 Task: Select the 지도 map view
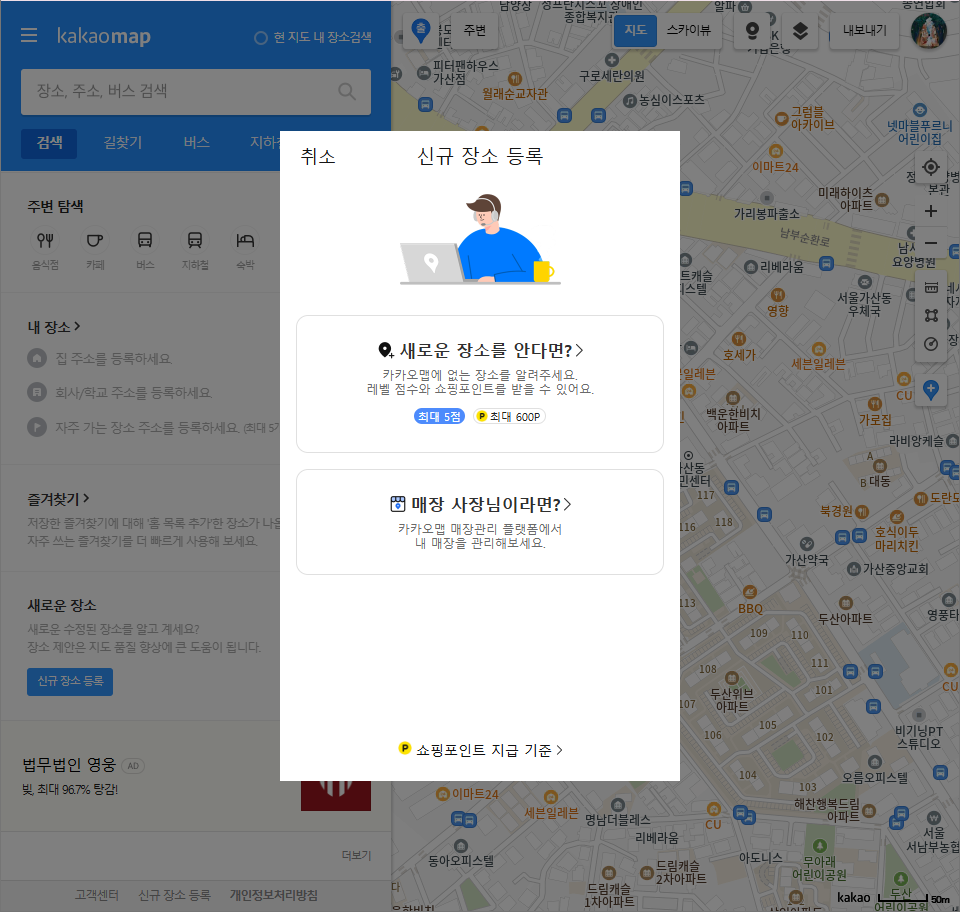coord(636,30)
